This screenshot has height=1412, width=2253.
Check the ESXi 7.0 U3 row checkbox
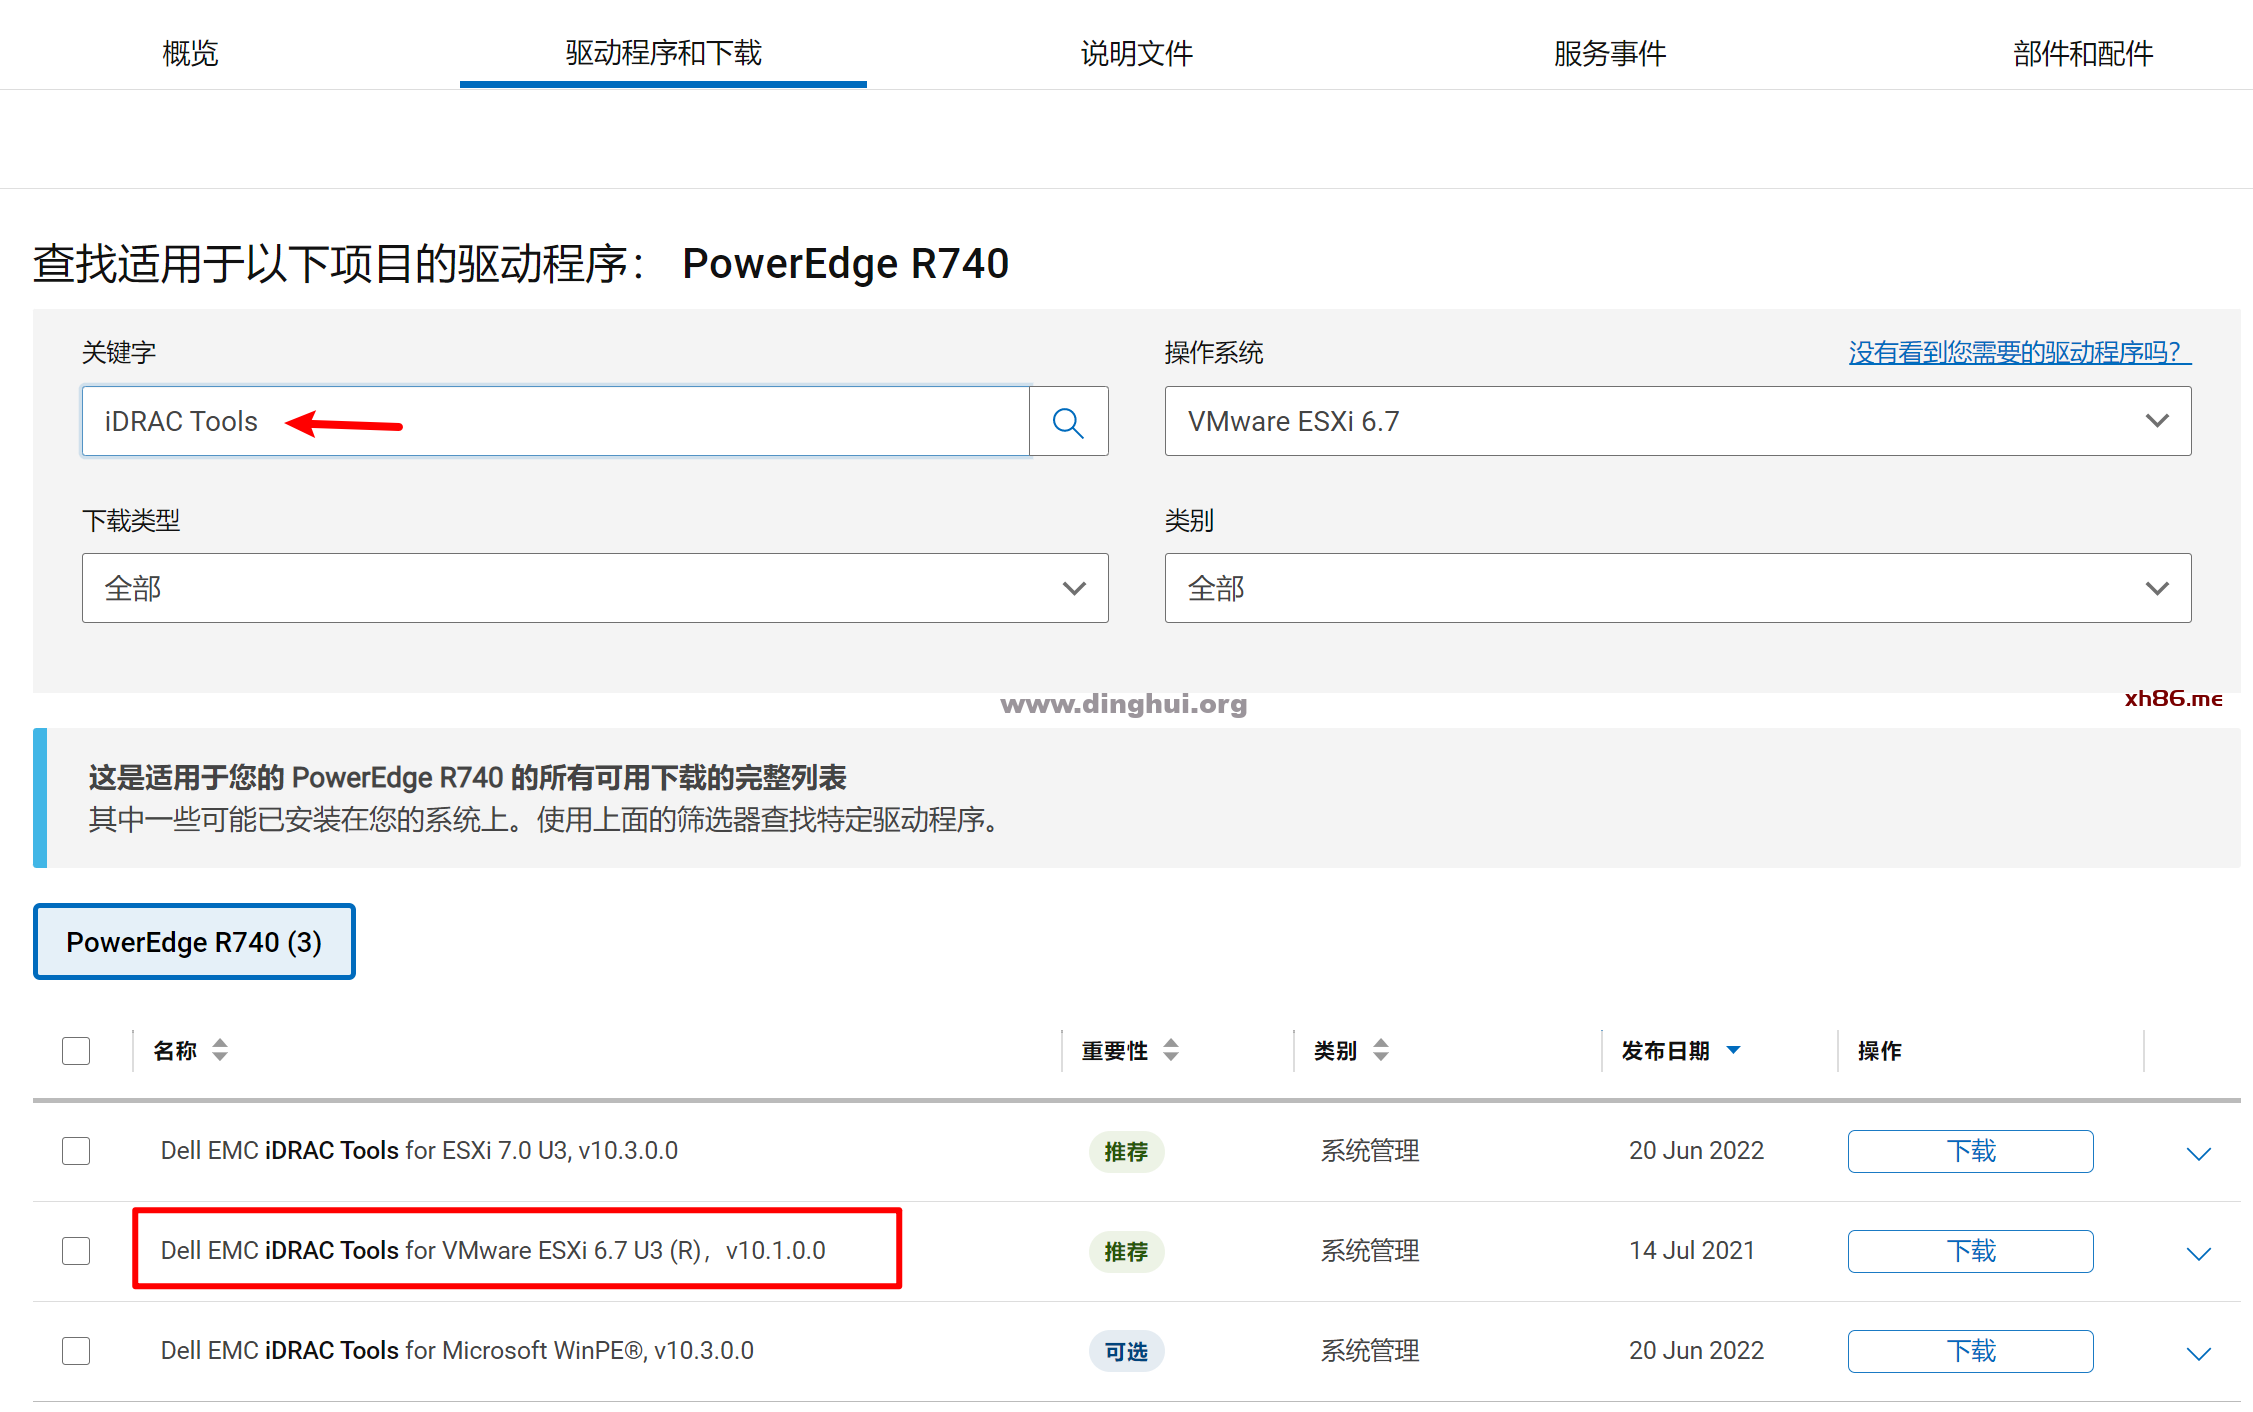click(76, 1151)
